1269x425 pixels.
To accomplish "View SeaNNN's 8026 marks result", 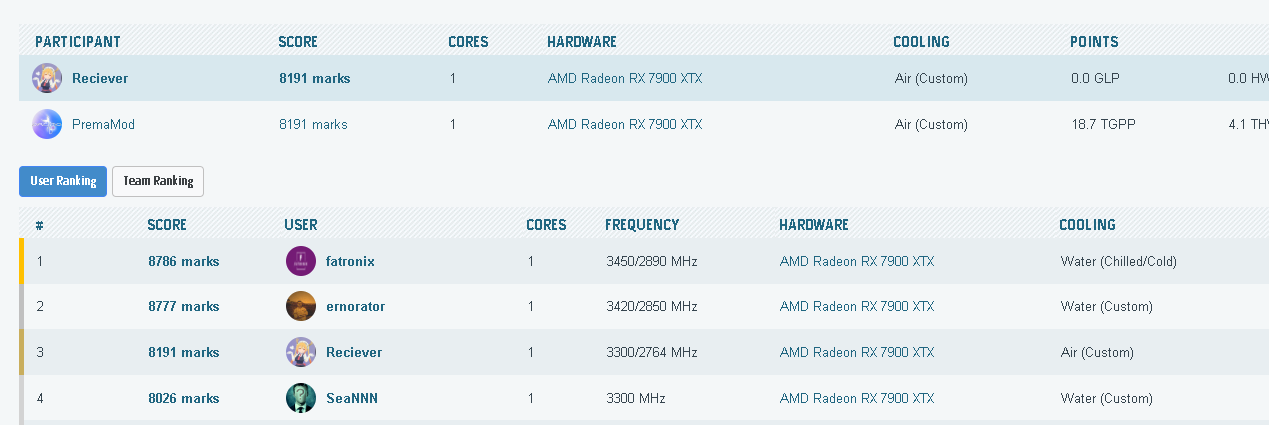I will point(183,398).
